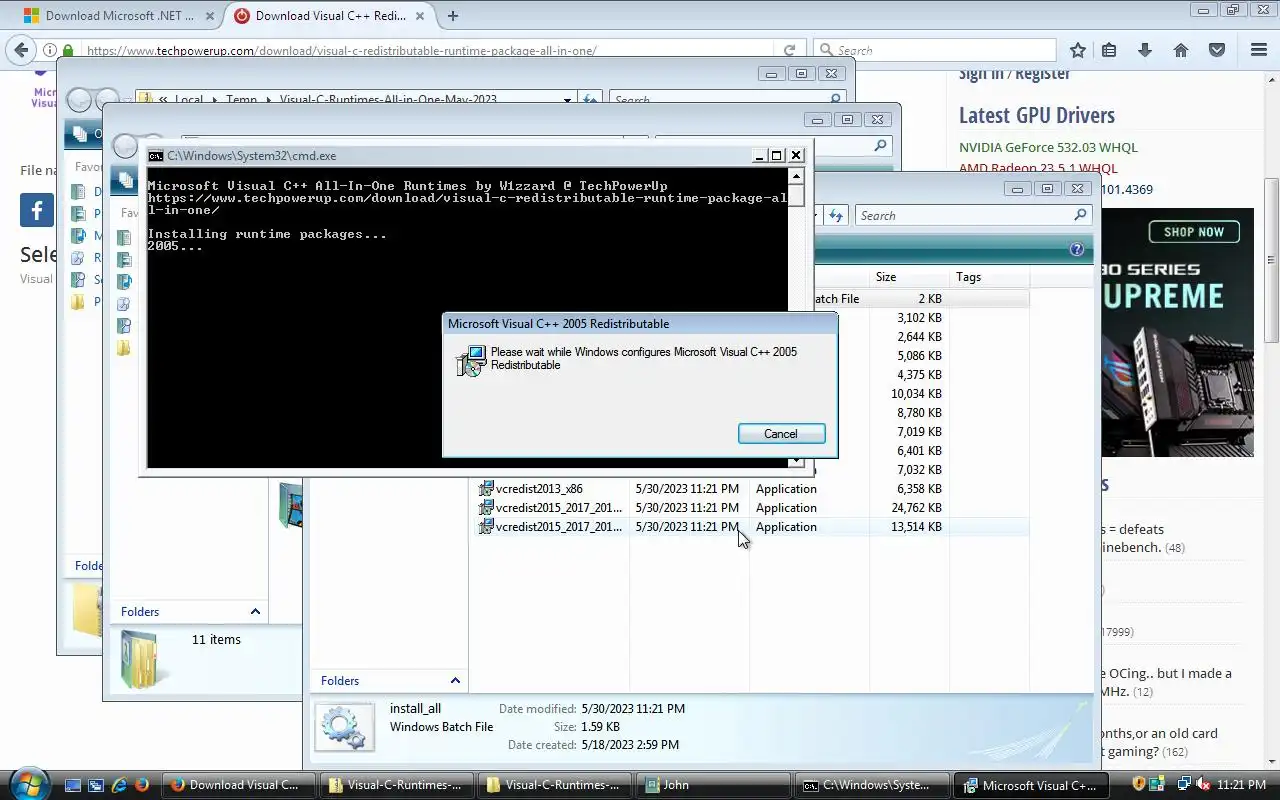Click the Temp breadcrumb in back Explorer
Image resolution: width=1280 pixels, height=800 pixels.
click(x=241, y=100)
